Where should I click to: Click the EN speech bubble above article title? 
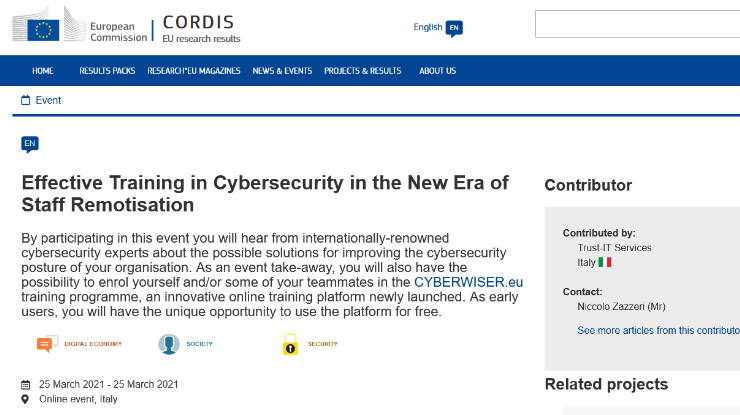click(x=30, y=144)
